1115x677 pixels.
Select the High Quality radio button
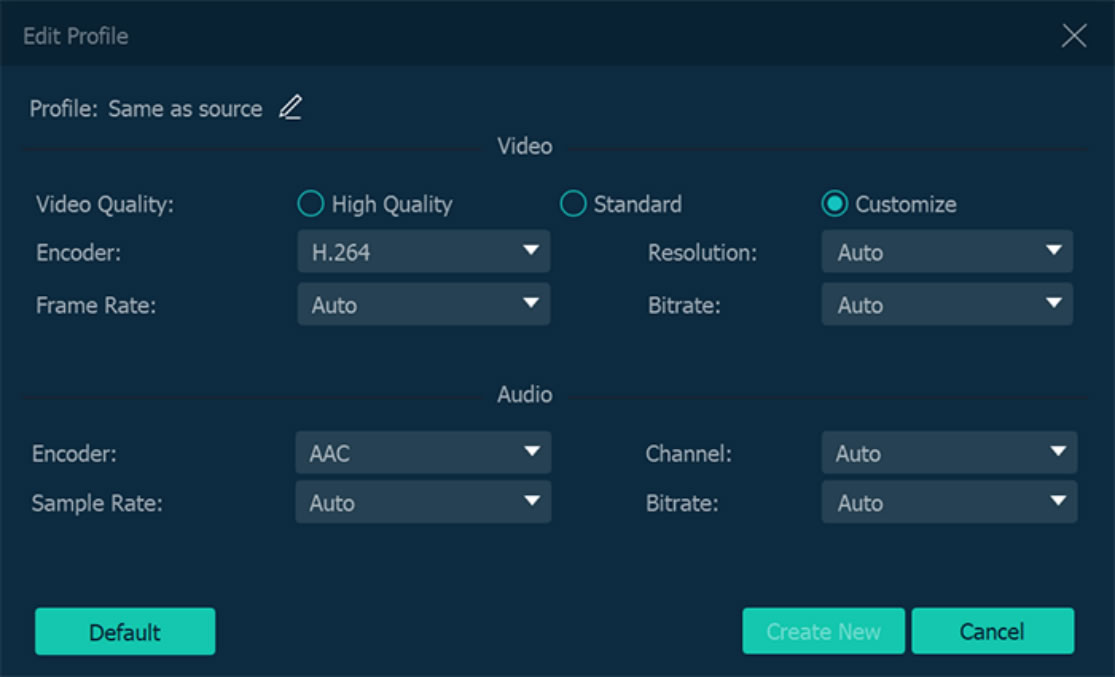pyautogui.click(x=310, y=204)
